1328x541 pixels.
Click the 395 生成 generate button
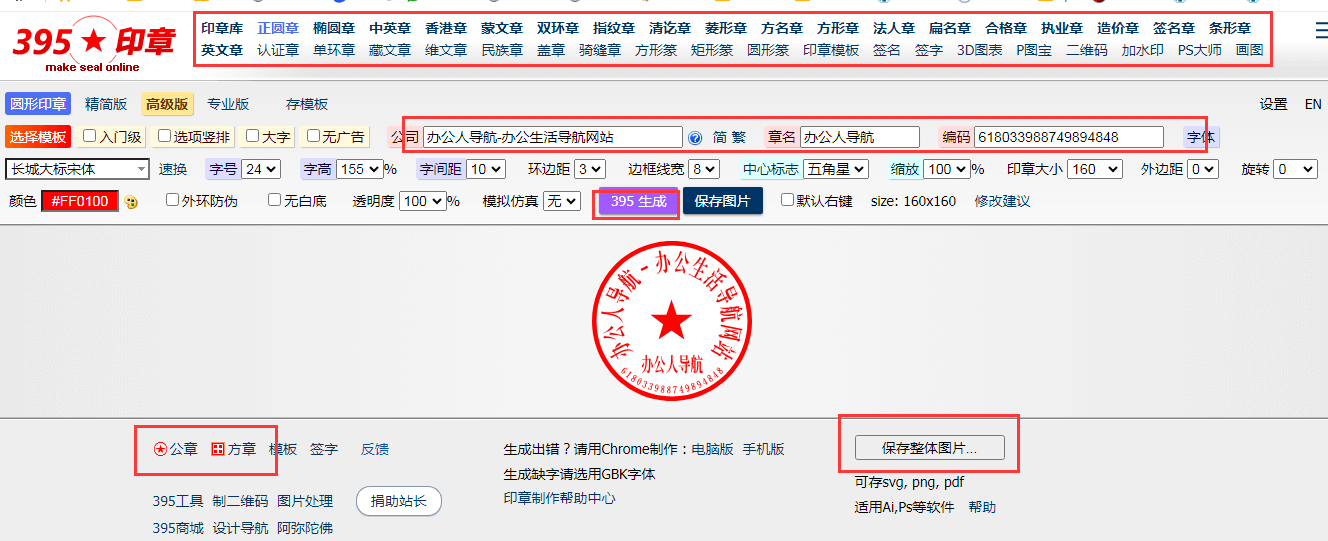pos(639,201)
